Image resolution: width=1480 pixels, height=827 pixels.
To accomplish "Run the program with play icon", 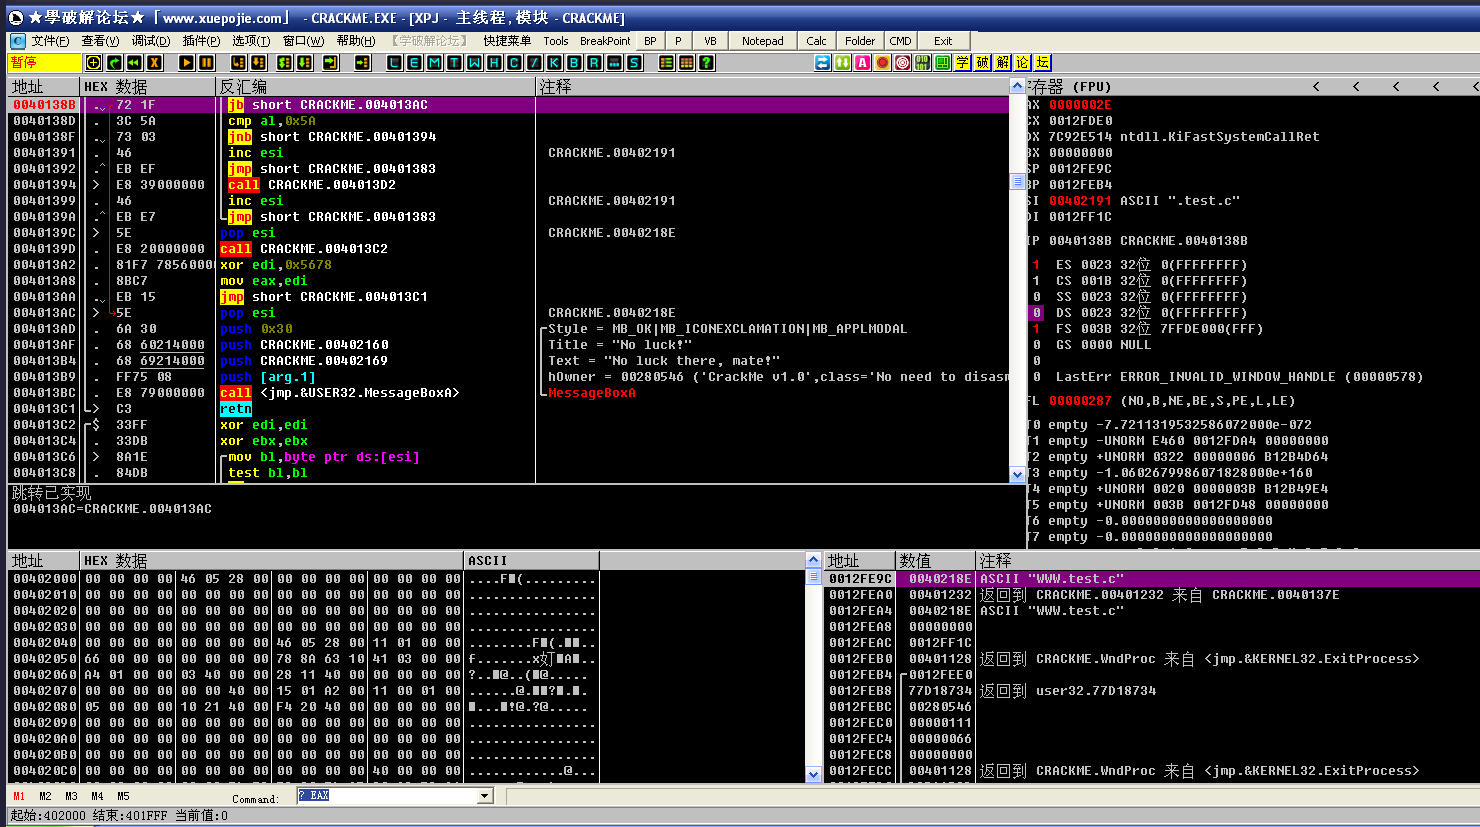I will 186,63.
